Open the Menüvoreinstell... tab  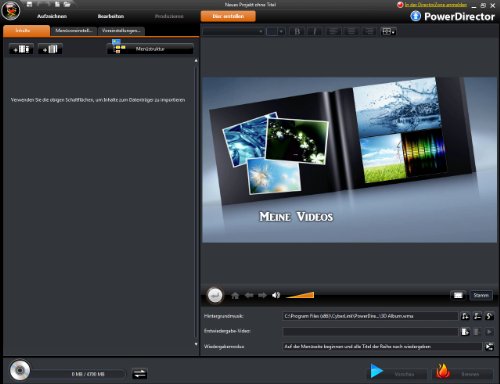74,31
